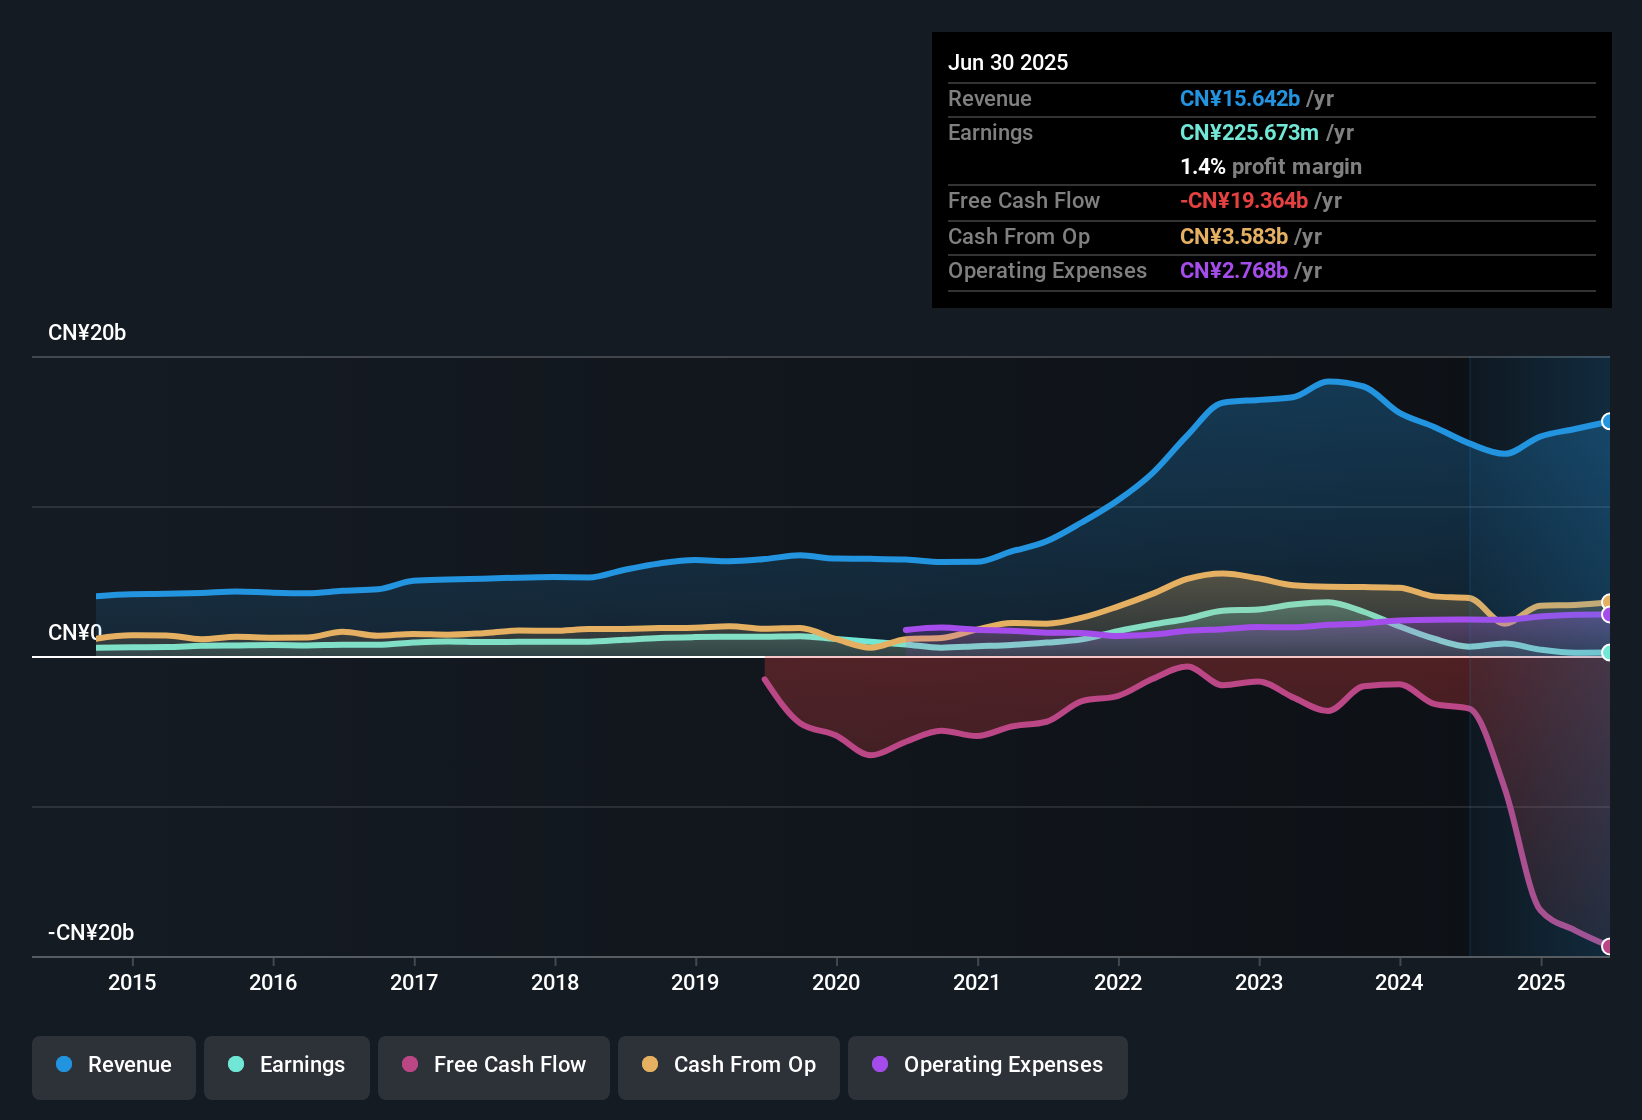Click the 2020 x-axis year label
The image size is (1642, 1120).
[836, 983]
